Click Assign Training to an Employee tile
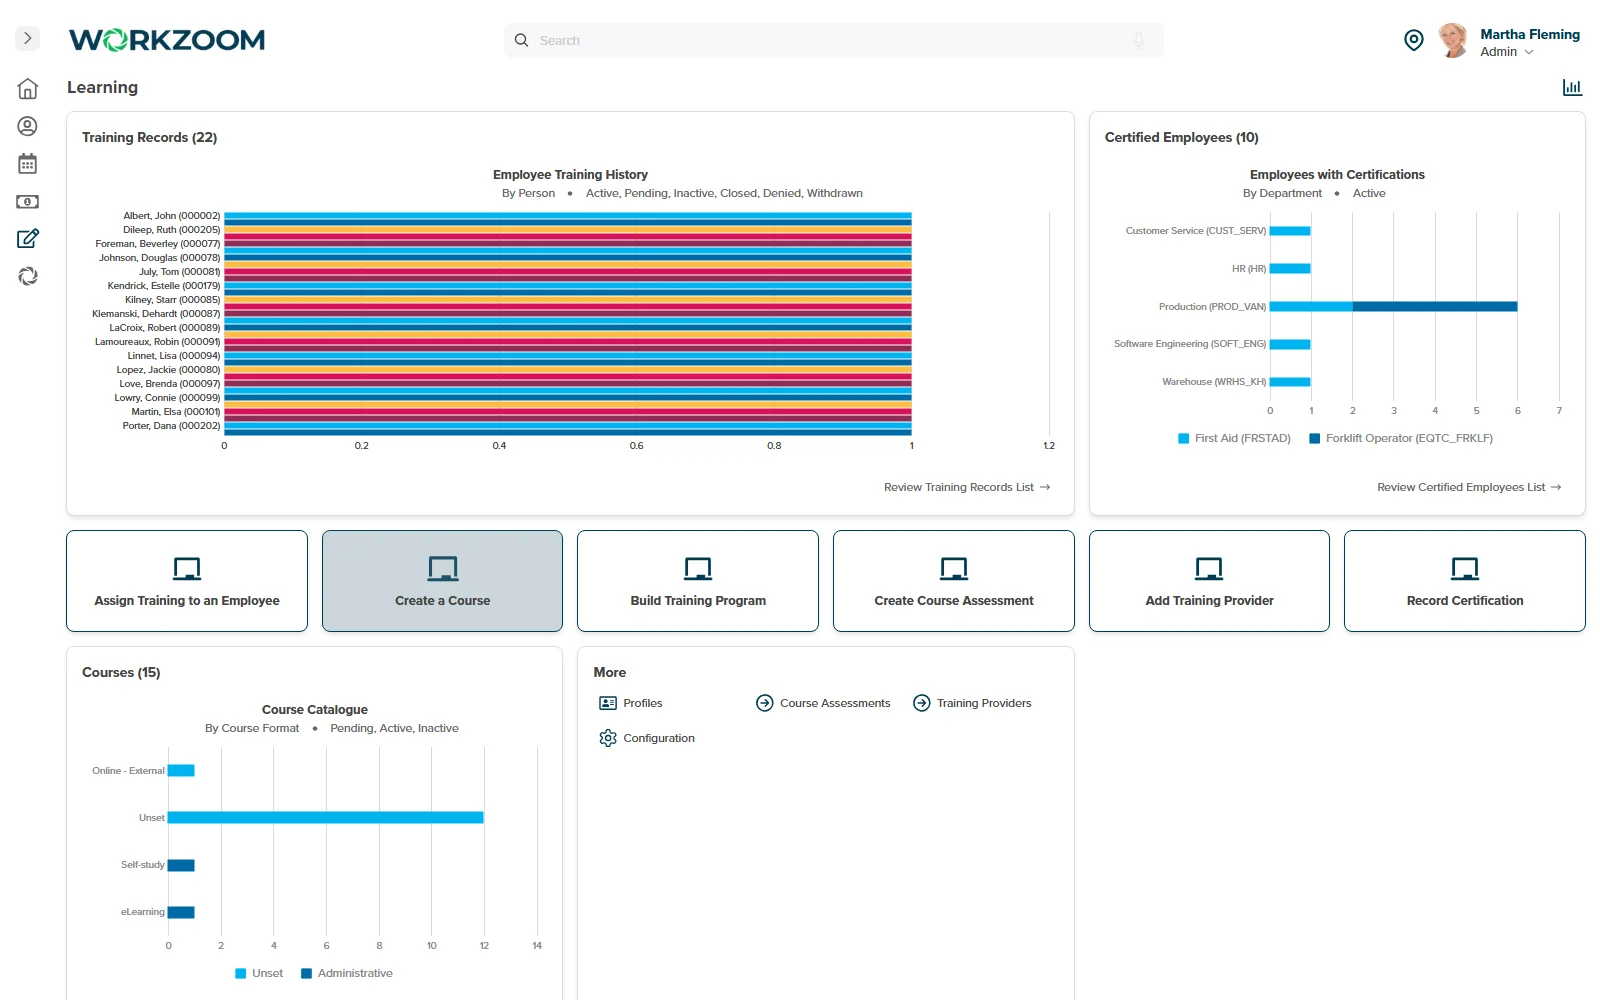1600x1000 pixels. pos(187,581)
